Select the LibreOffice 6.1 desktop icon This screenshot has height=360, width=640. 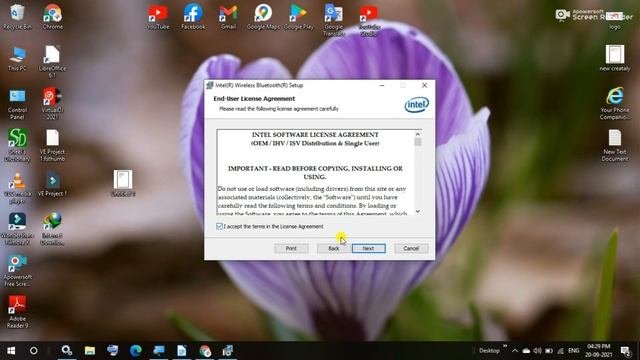click(x=52, y=61)
